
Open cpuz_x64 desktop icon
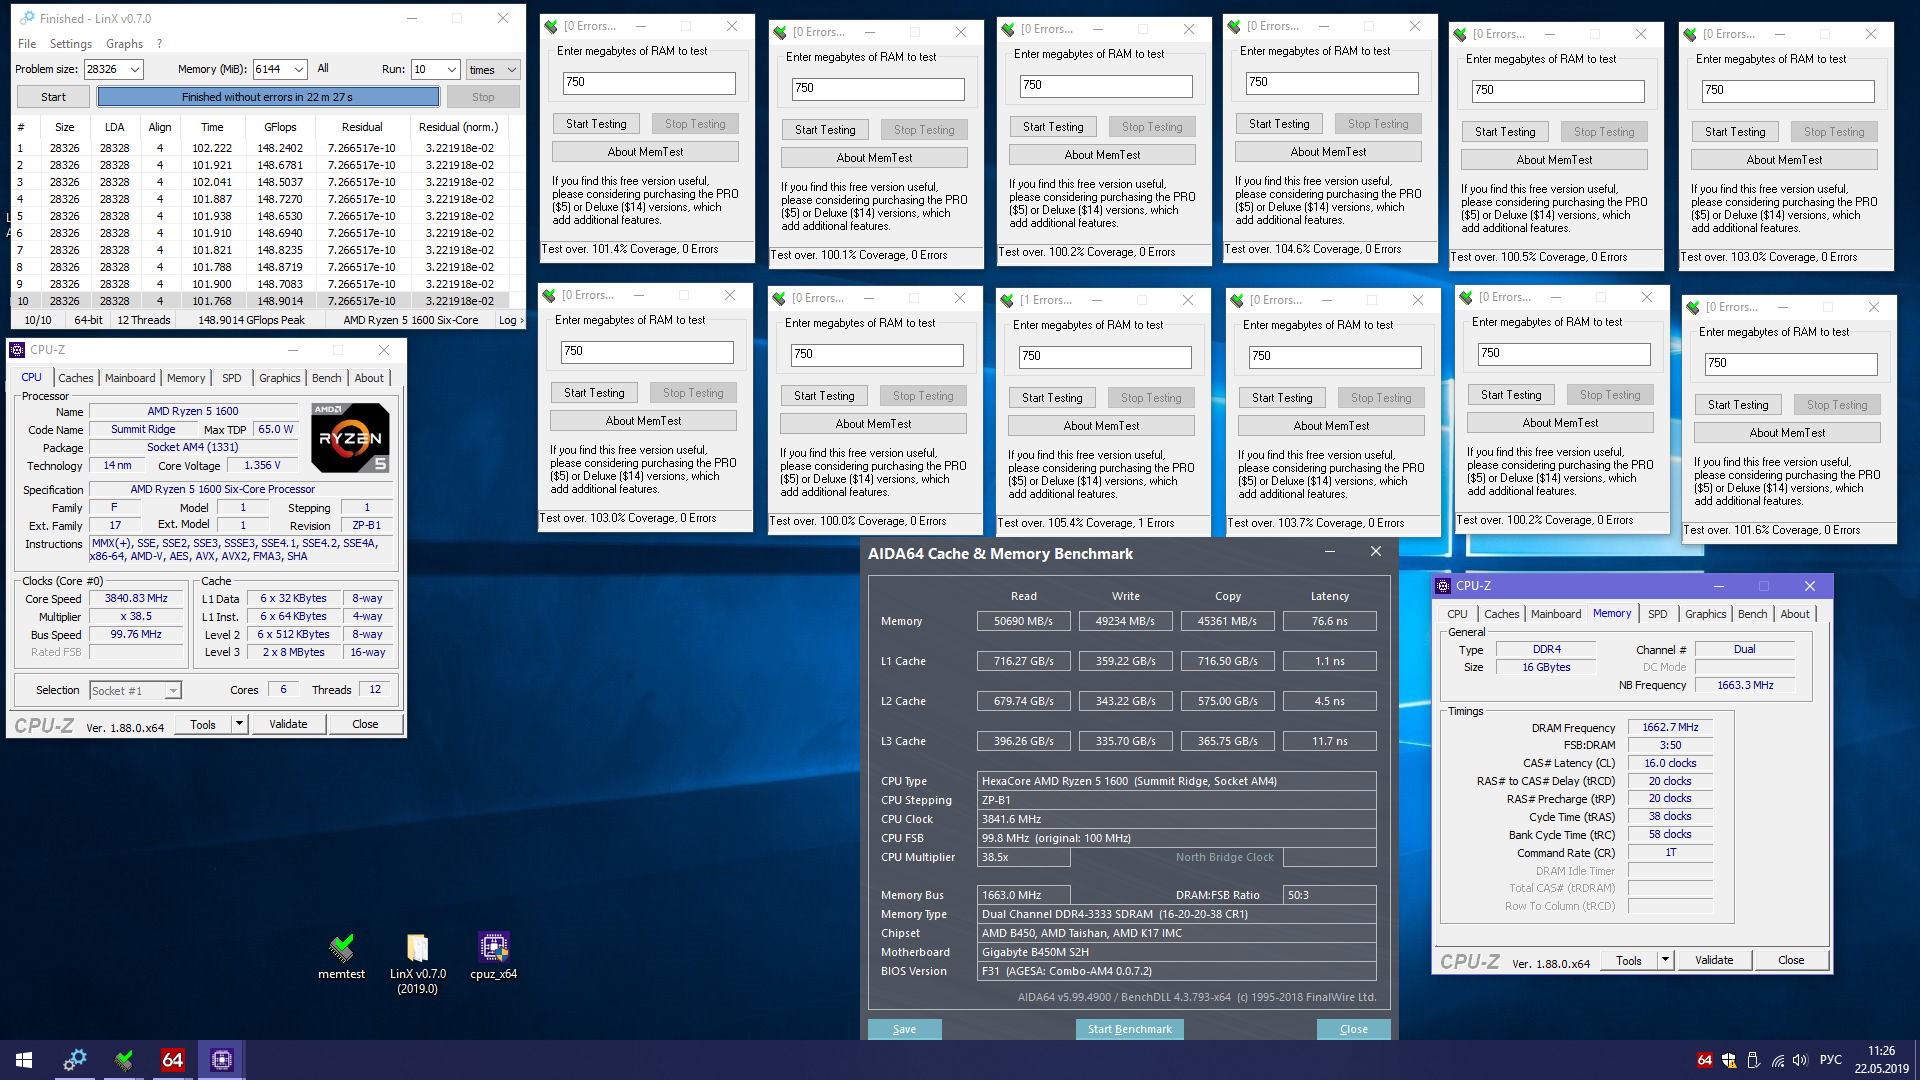click(493, 948)
